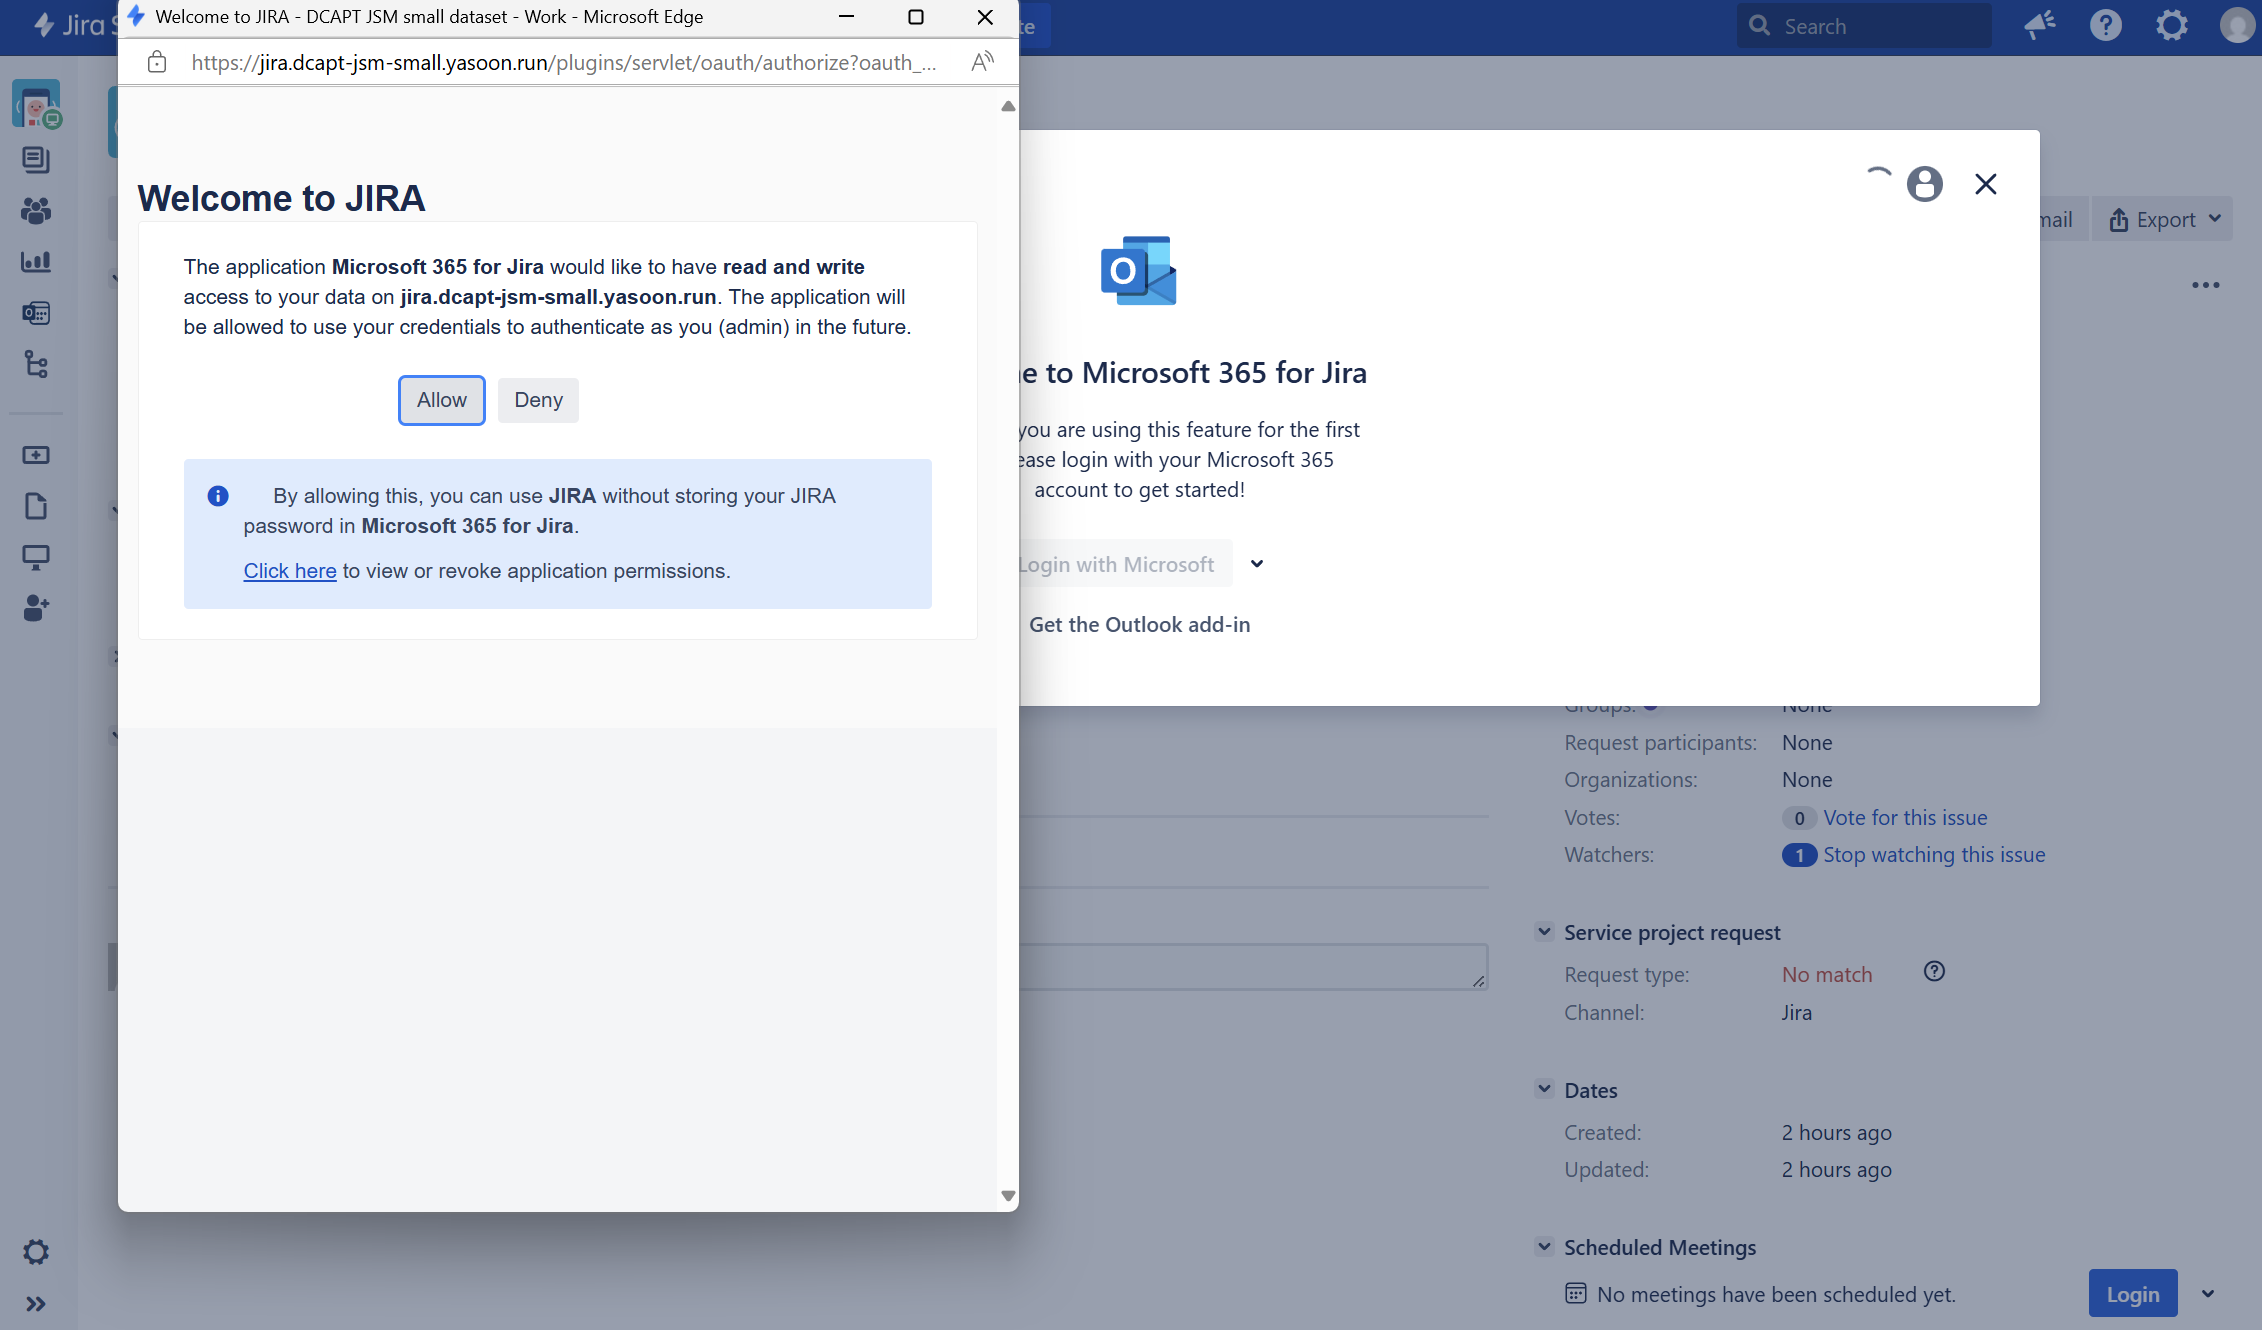Click the feedback megaphone icon

(x=2039, y=25)
